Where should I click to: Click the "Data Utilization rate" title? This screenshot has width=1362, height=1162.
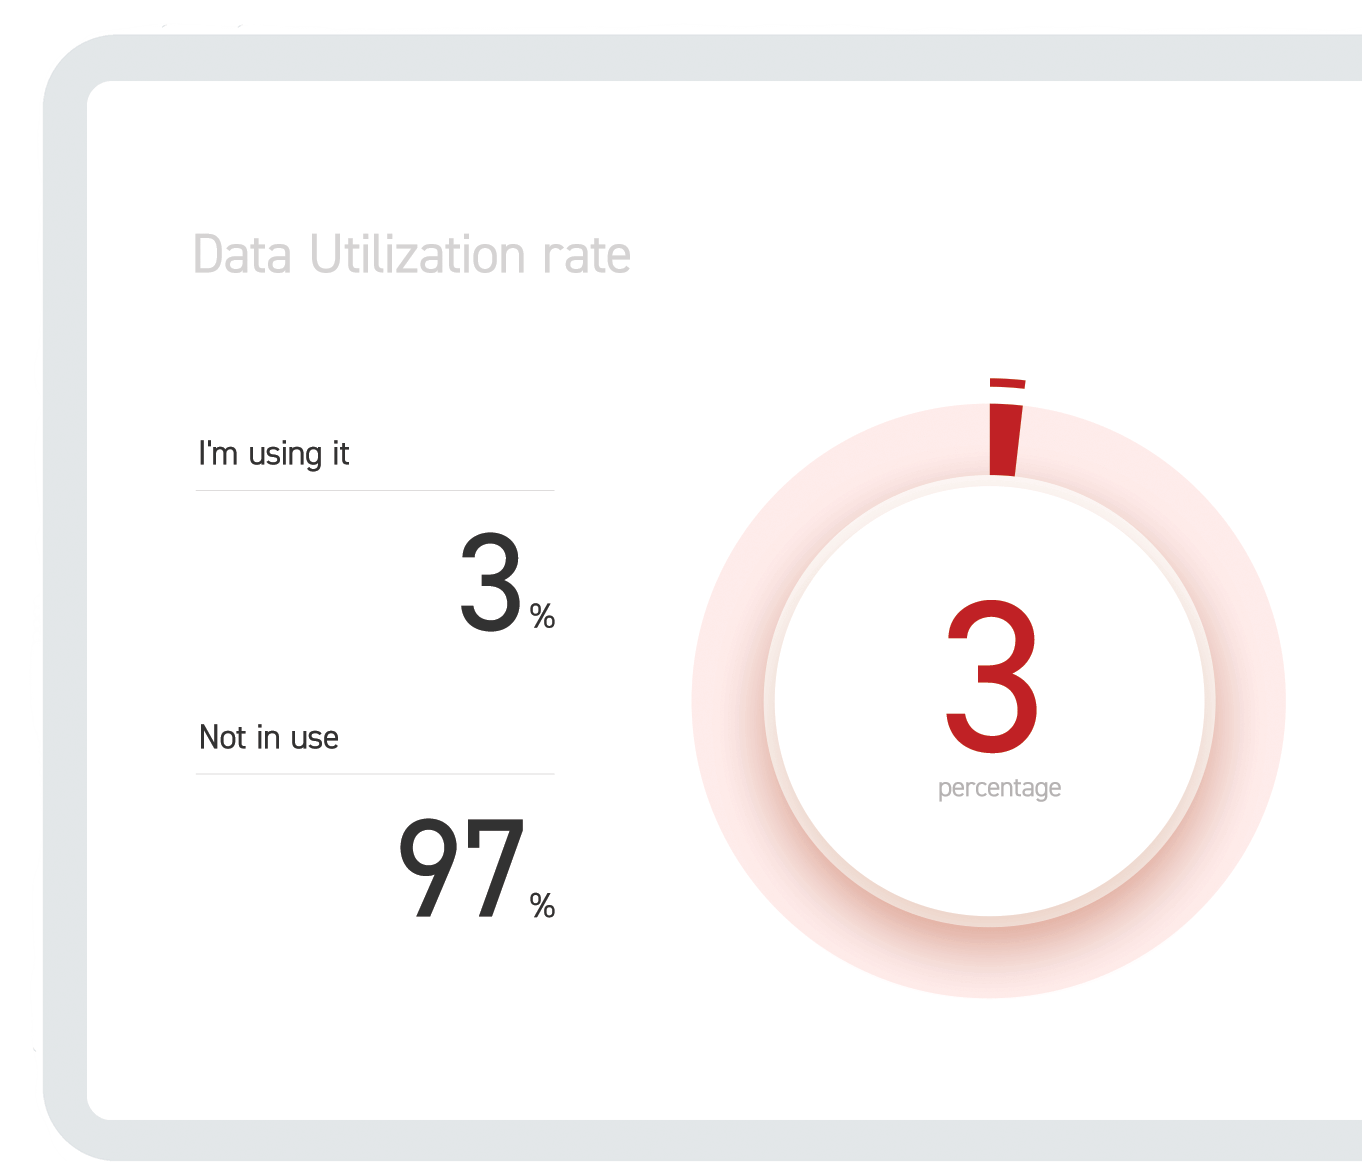(x=412, y=254)
